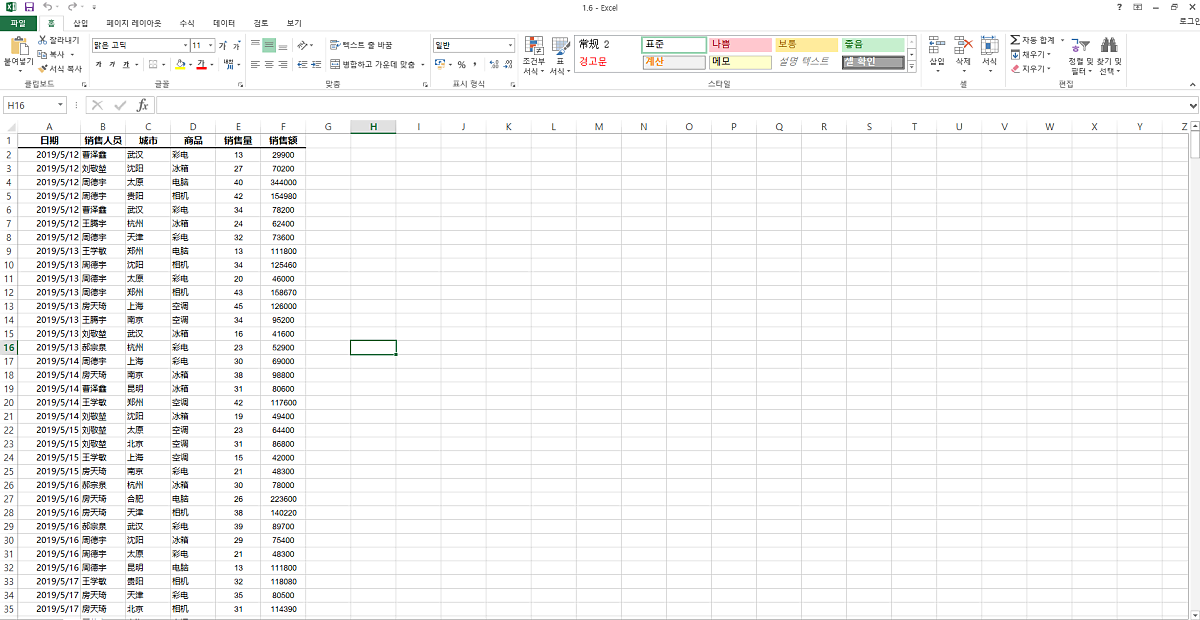The image size is (1200, 620).
Task: Click the Format Painter (서식 복사) brush
Action: [x=43, y=68]
